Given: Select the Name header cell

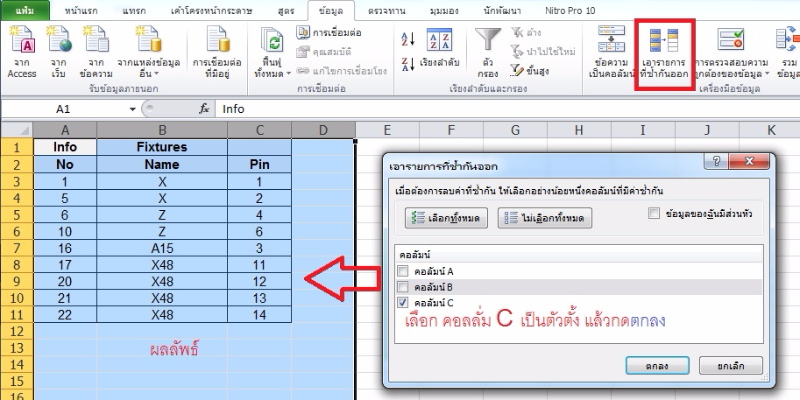Looking at the screenshot, I should point(162,164).
